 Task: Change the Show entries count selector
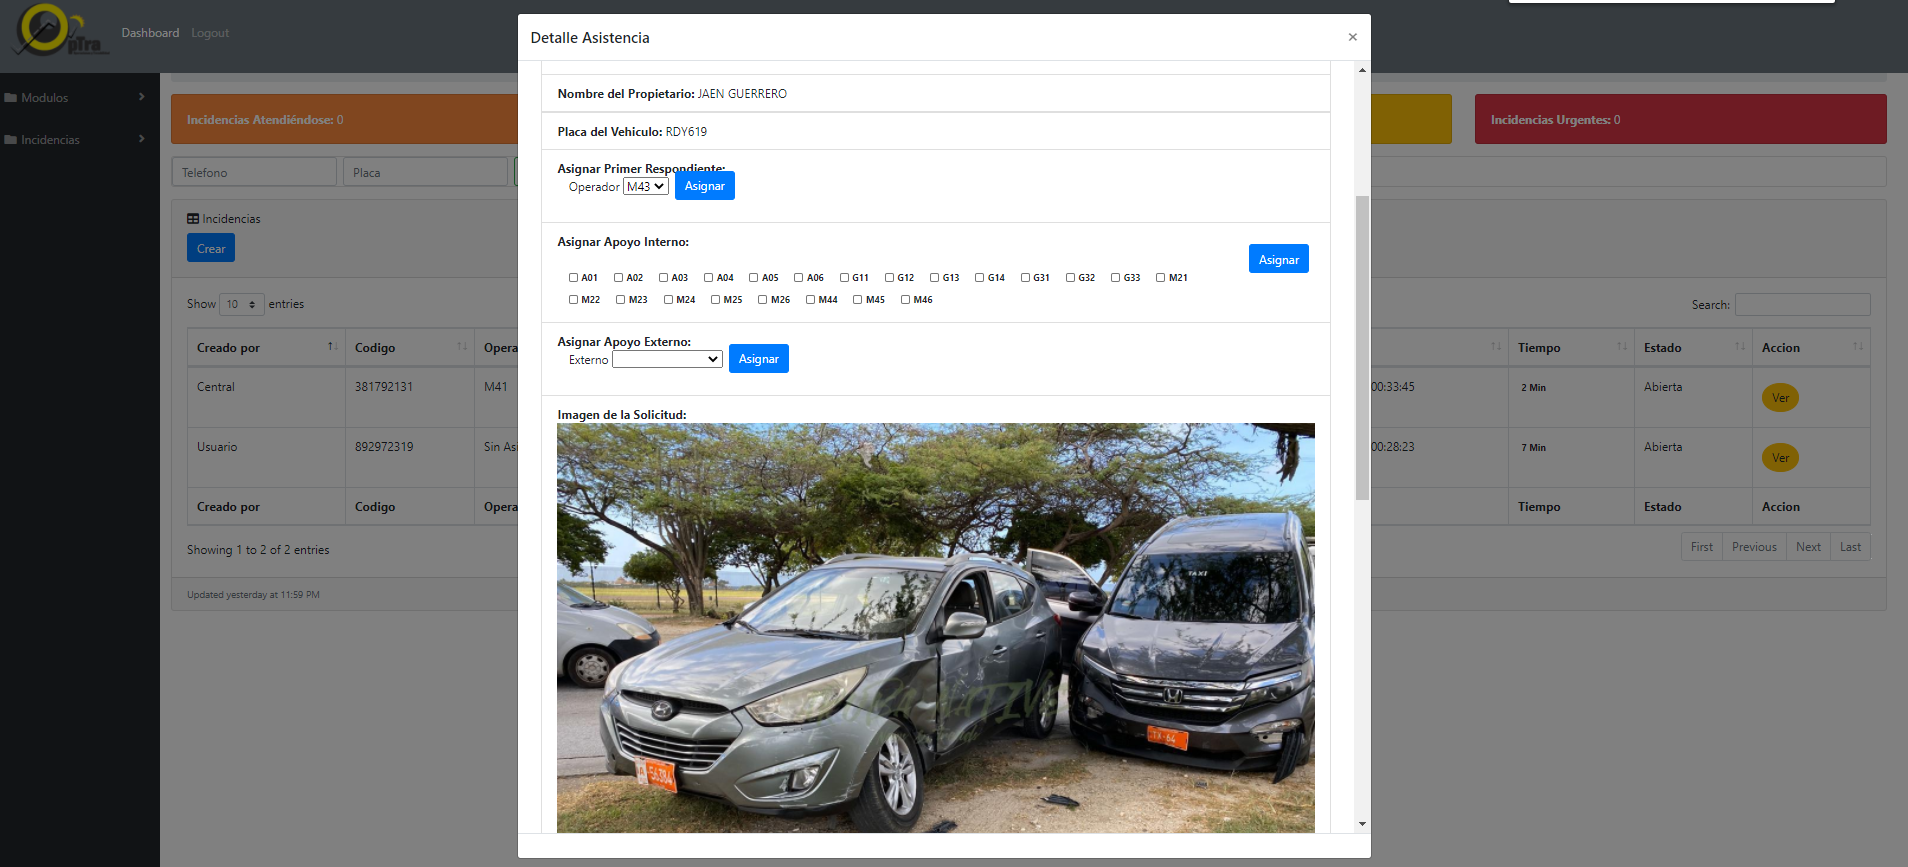pyautogui.click(x=241, y=304)
